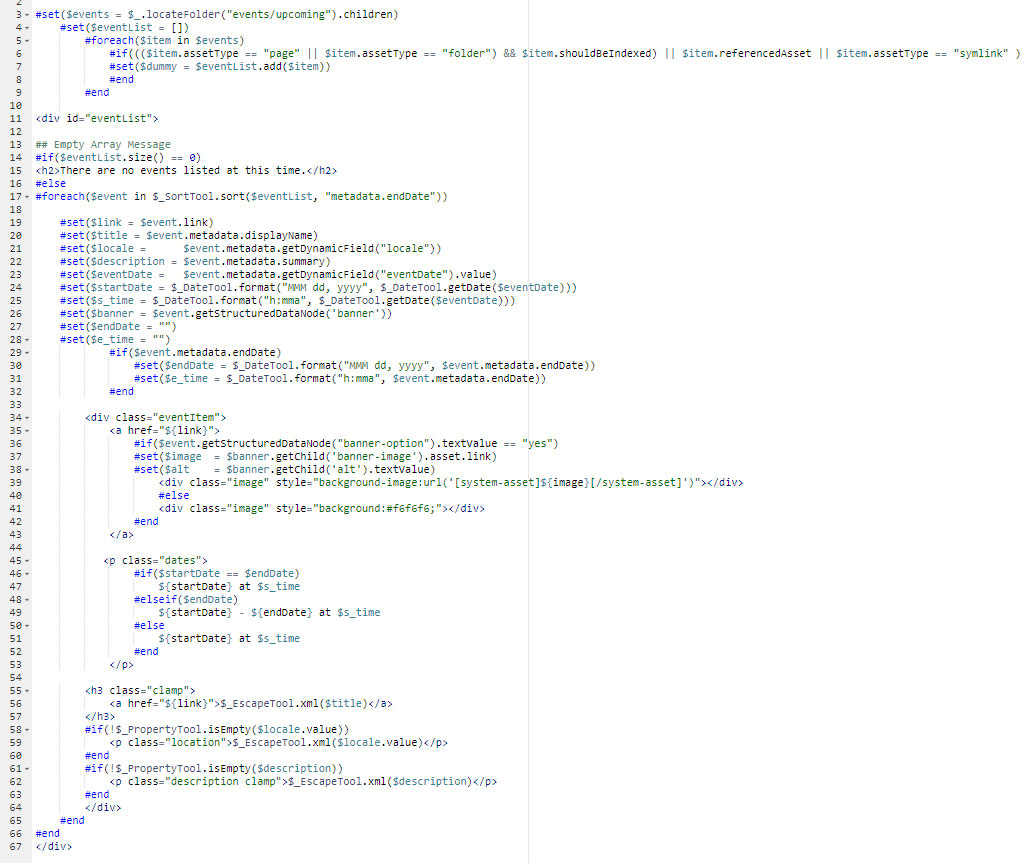The width and height of the screenshot is (1034, 863).
Task: Collapse the h3 class="clamp" block
Action: coord(27,690)
